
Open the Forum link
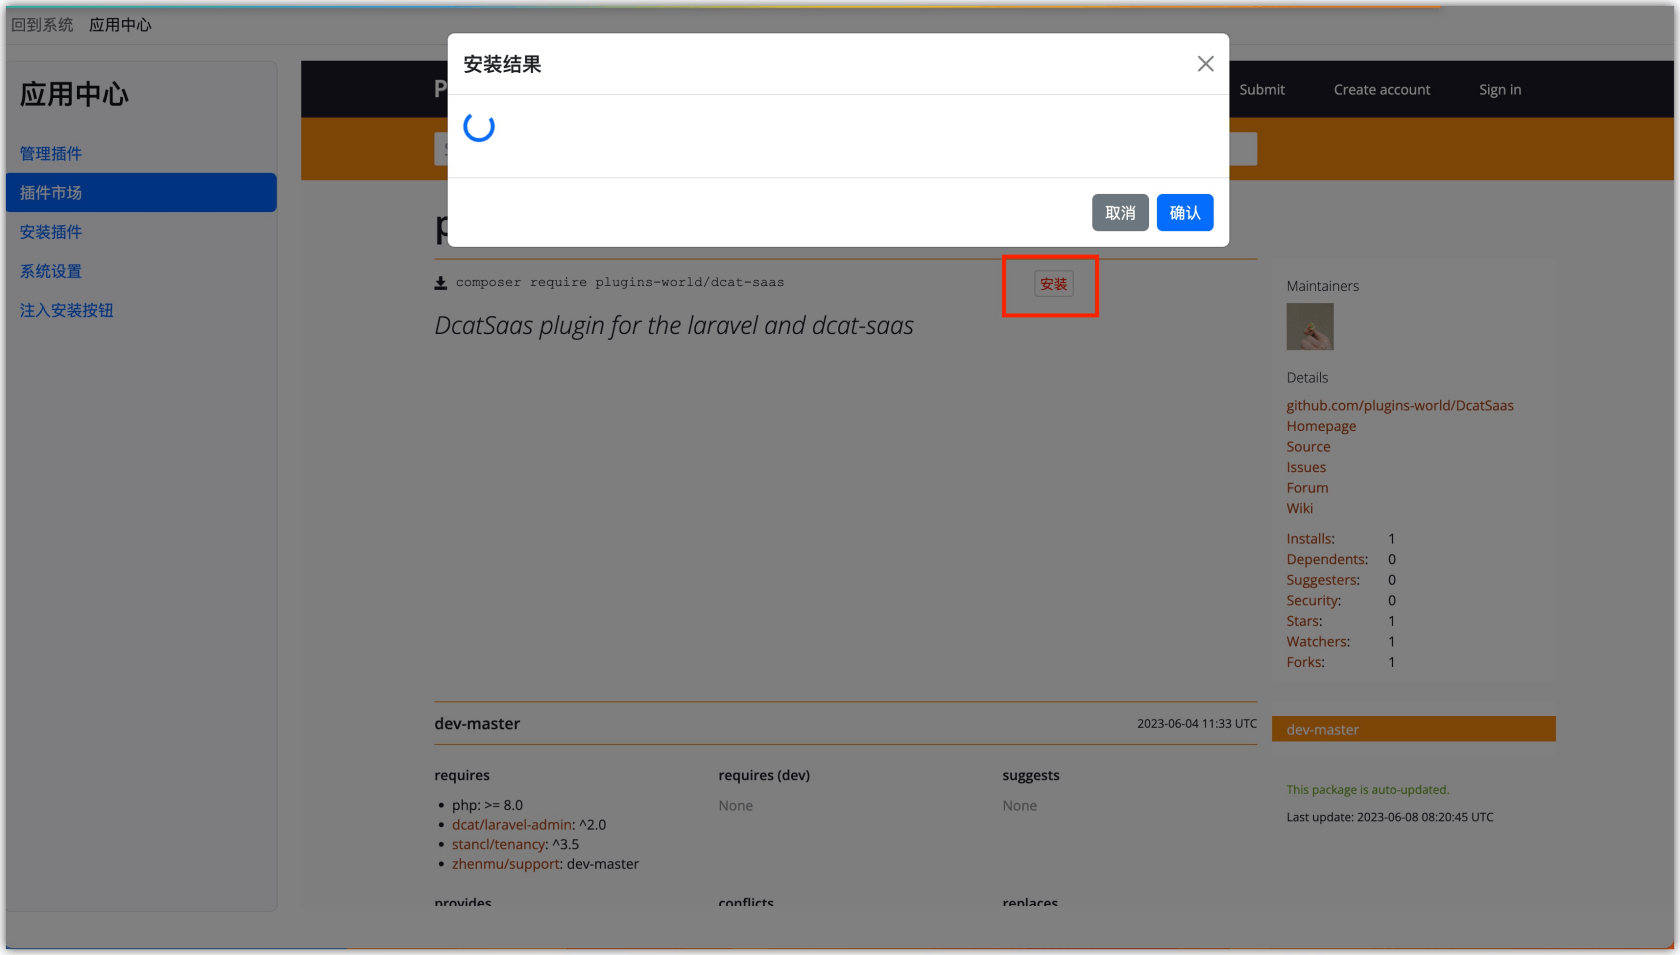pos(1307,488)
